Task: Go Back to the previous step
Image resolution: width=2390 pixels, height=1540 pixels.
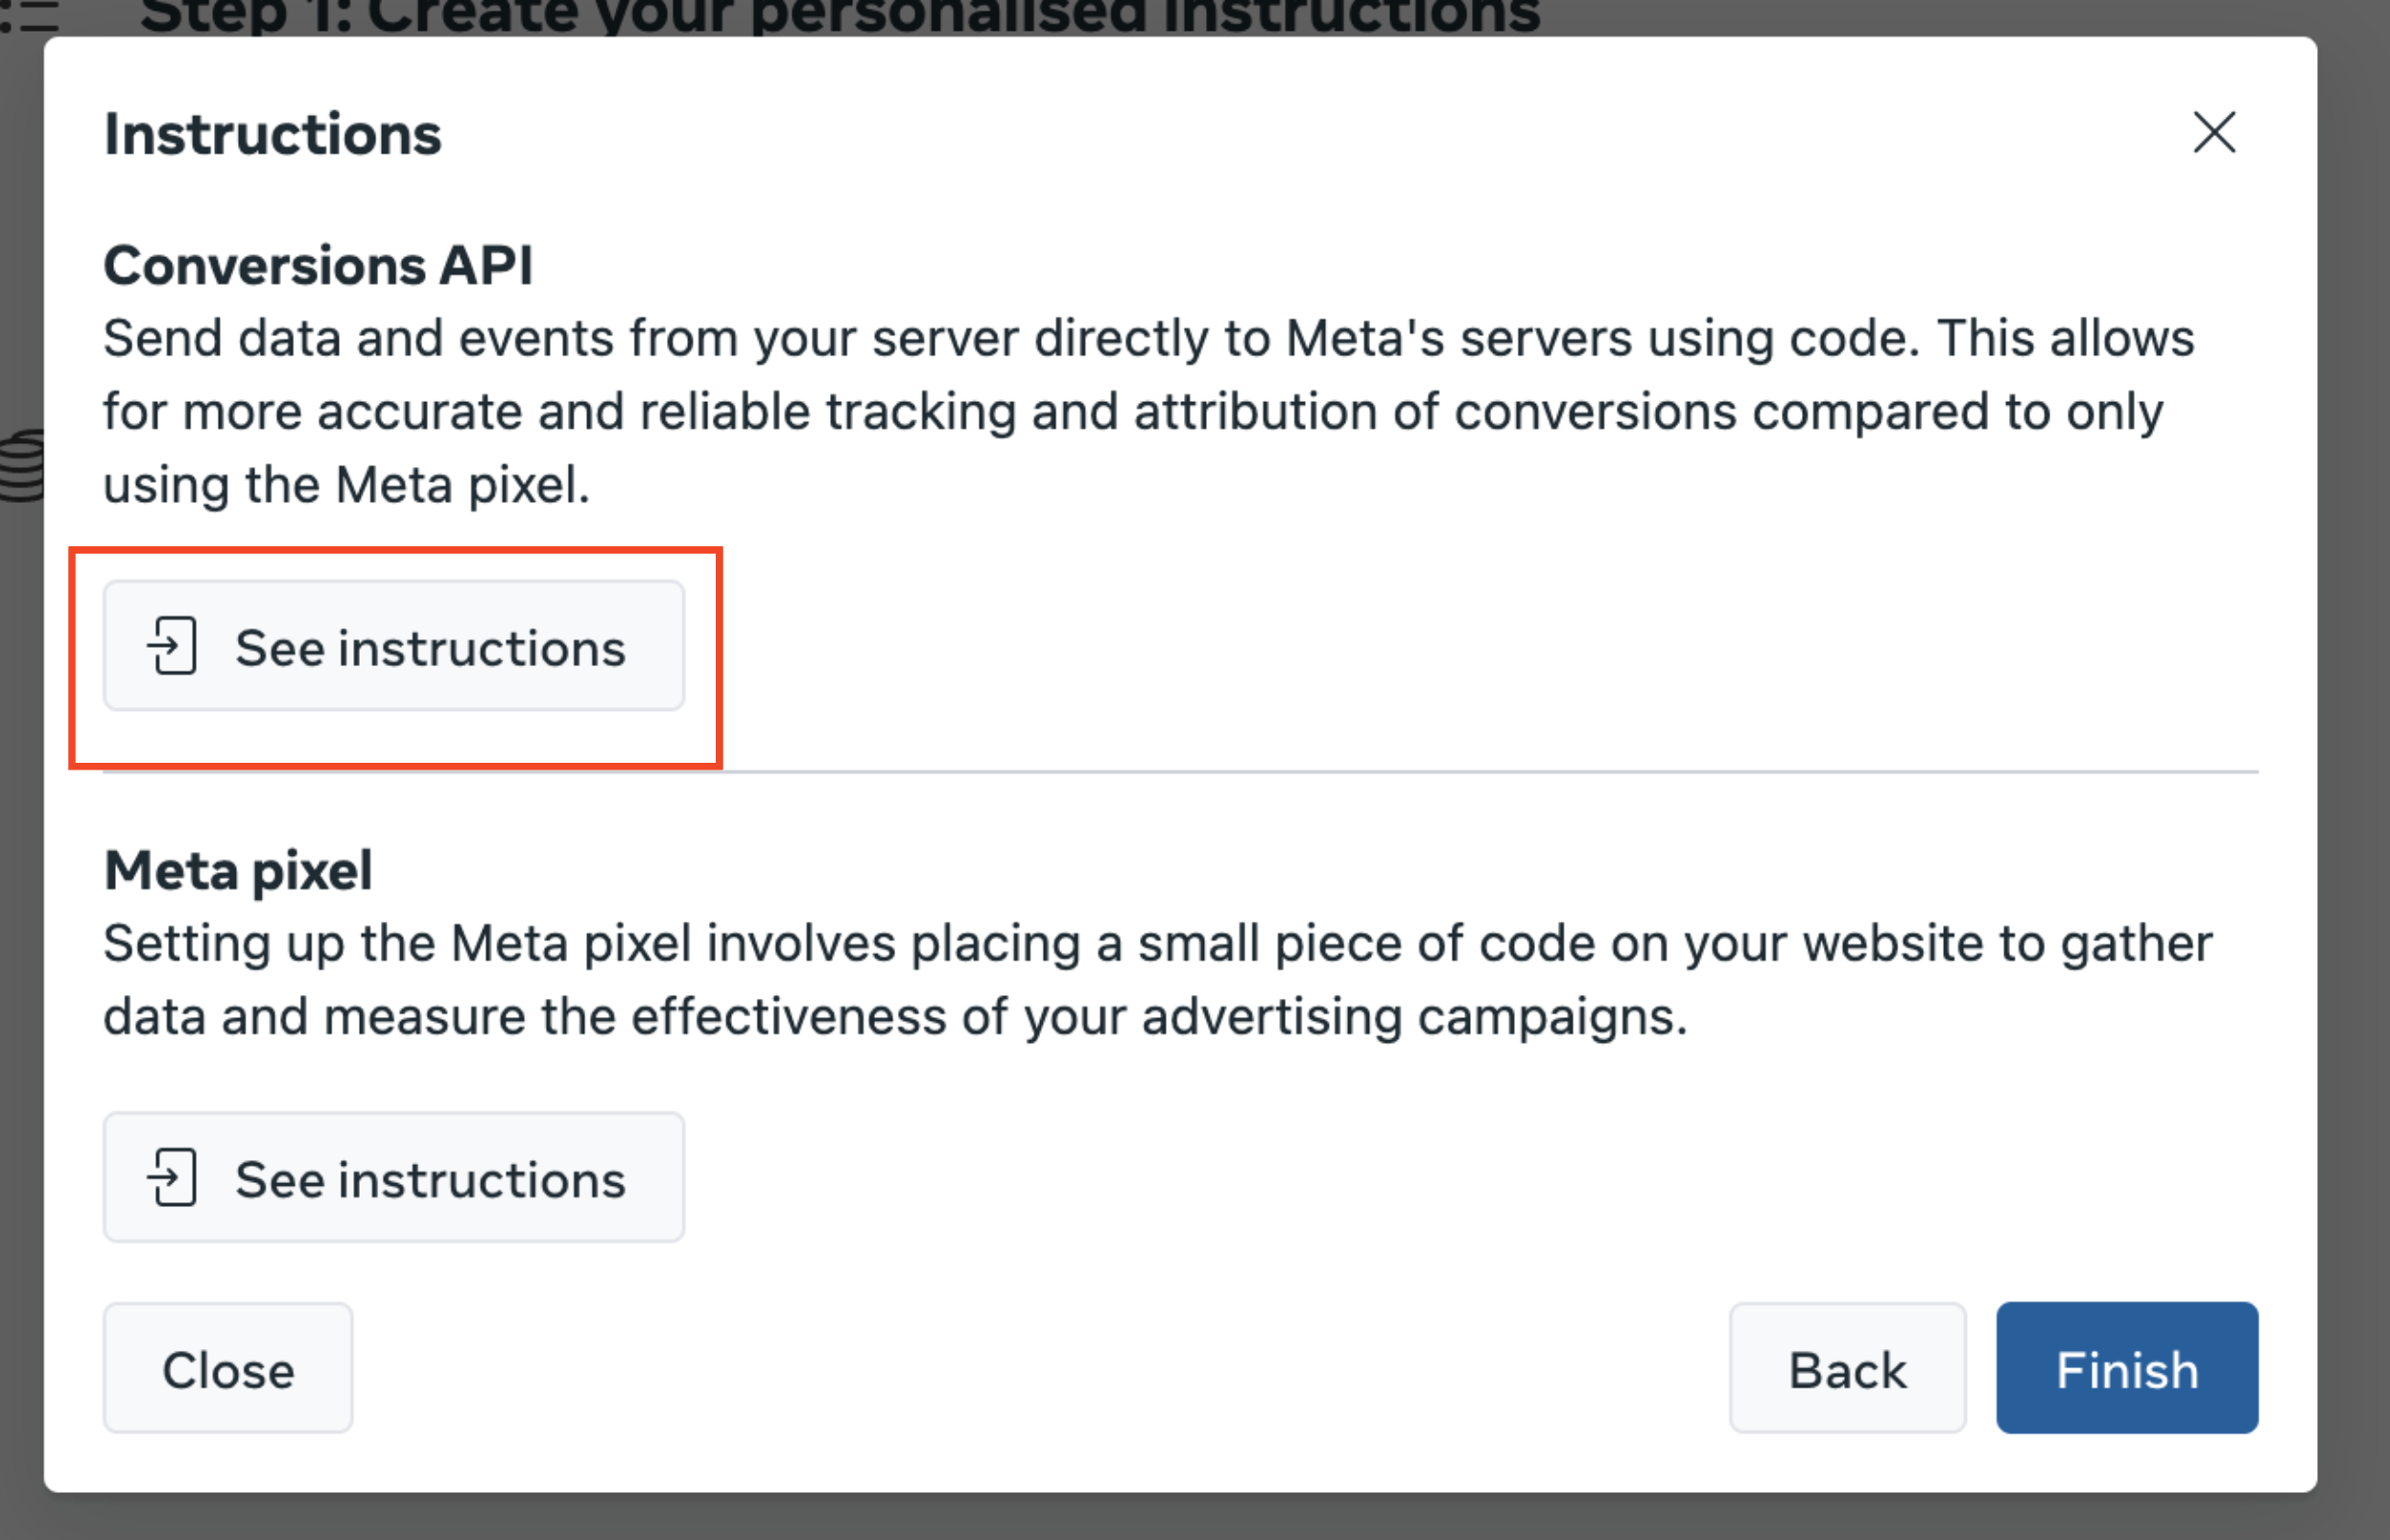Action: click(1848, 1368)
